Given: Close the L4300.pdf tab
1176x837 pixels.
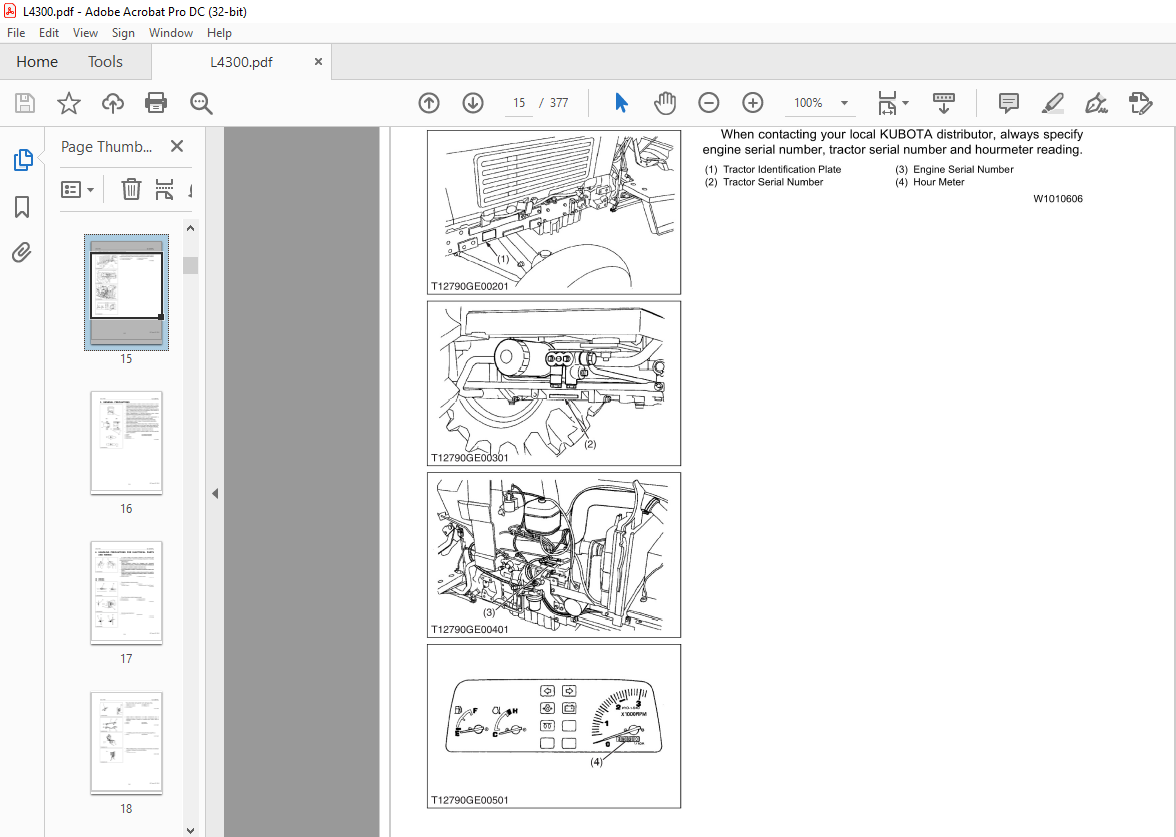Looking at the screenshot, I should 318,62.
